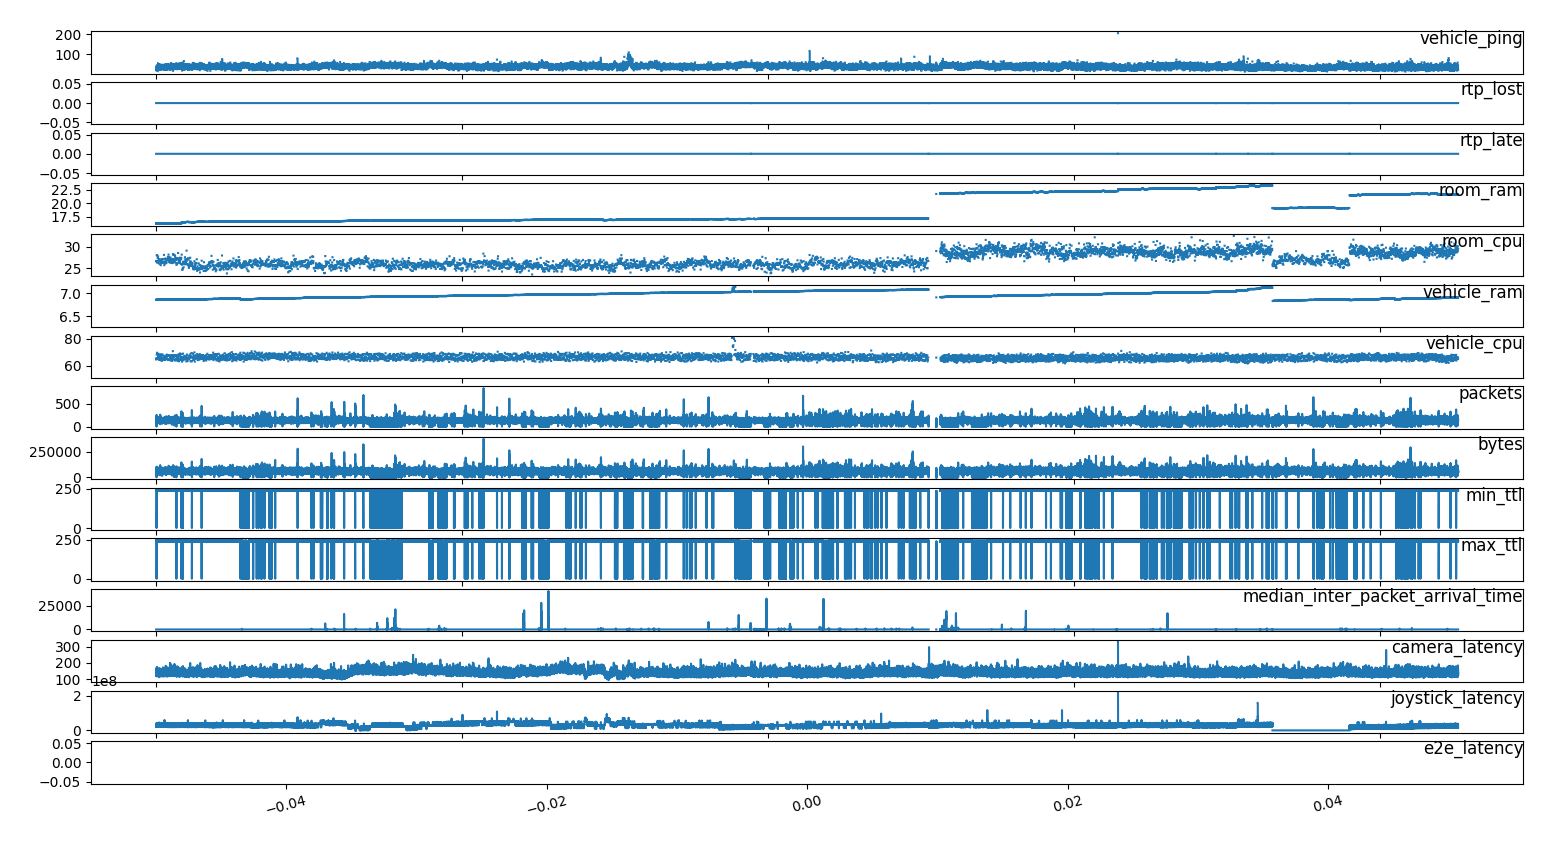
Task: Click the packets subplot label
Action: pos(1490,394)
